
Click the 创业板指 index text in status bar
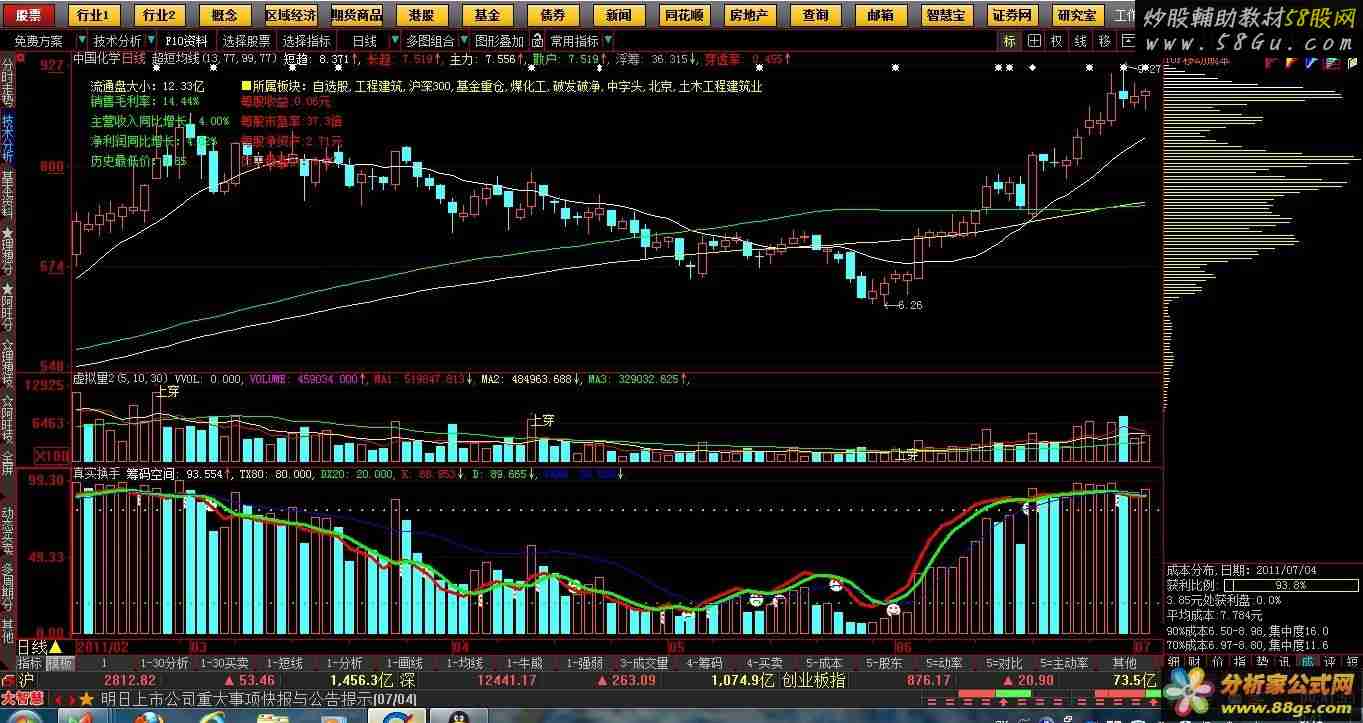[x=814, y=680]
